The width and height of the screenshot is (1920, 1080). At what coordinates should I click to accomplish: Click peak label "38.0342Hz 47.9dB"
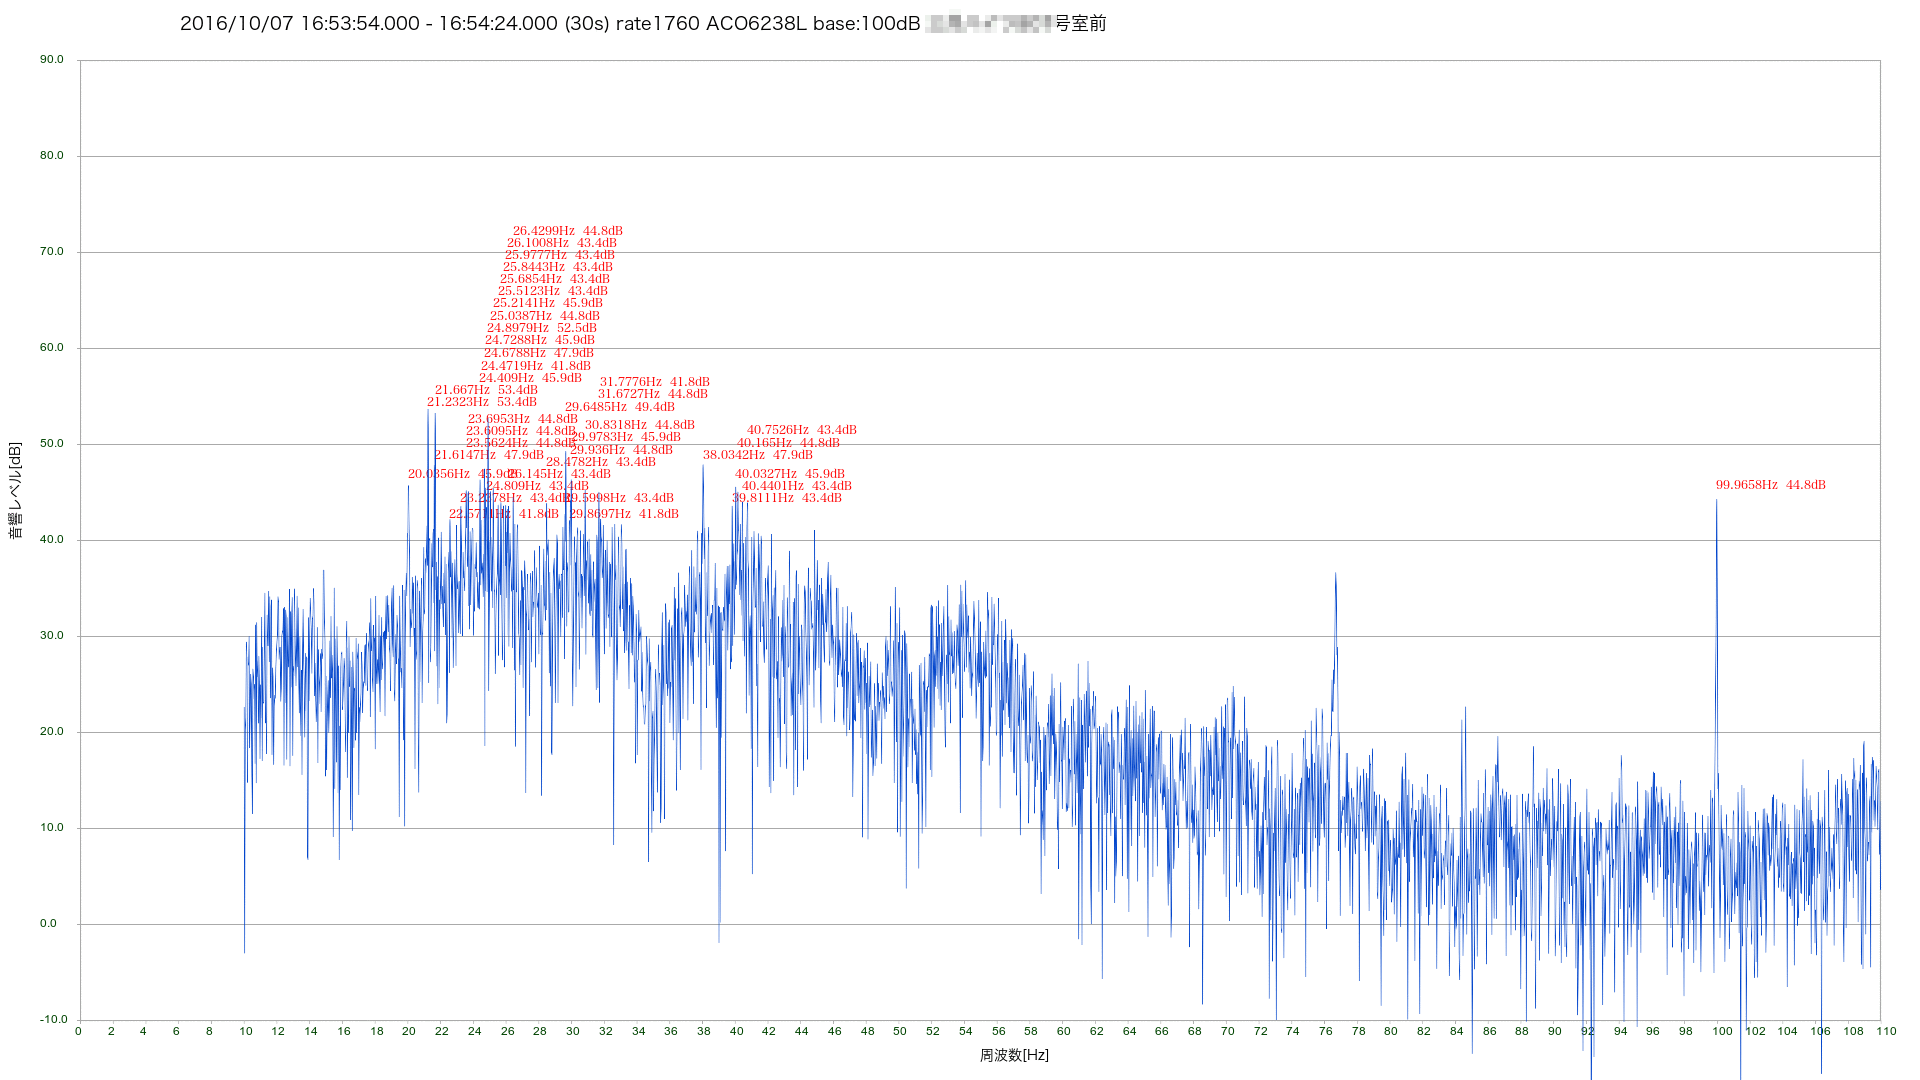tap(758, 455)
